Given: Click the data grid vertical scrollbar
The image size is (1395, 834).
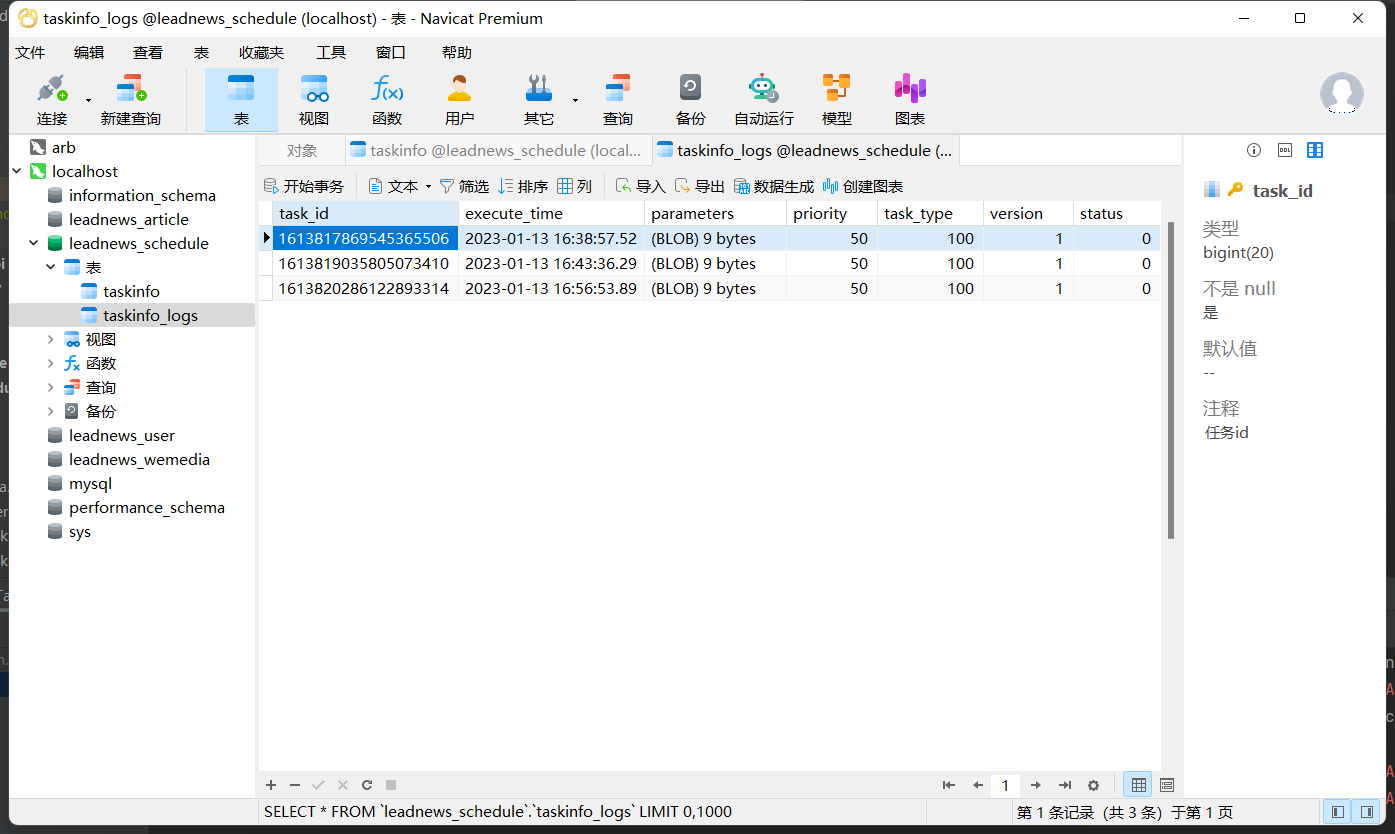Looking at the screenshot, I should click(x=1171, y=380).
